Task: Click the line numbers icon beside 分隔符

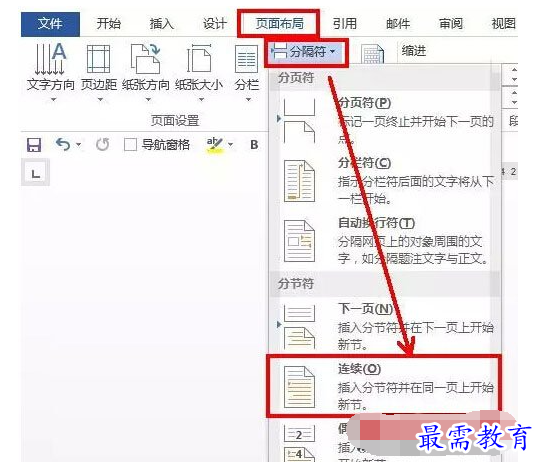Action: pyautogui.click(x=372, y=54)
